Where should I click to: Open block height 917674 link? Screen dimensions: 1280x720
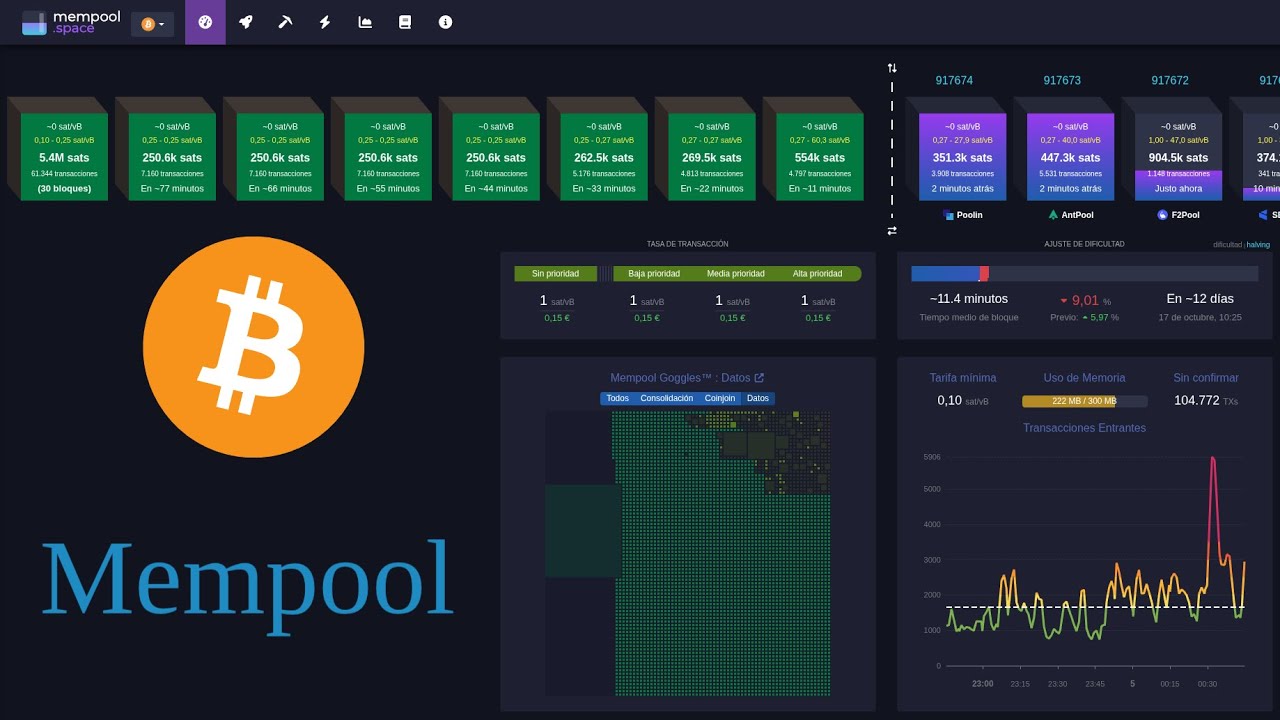click(x=954, y=80)
